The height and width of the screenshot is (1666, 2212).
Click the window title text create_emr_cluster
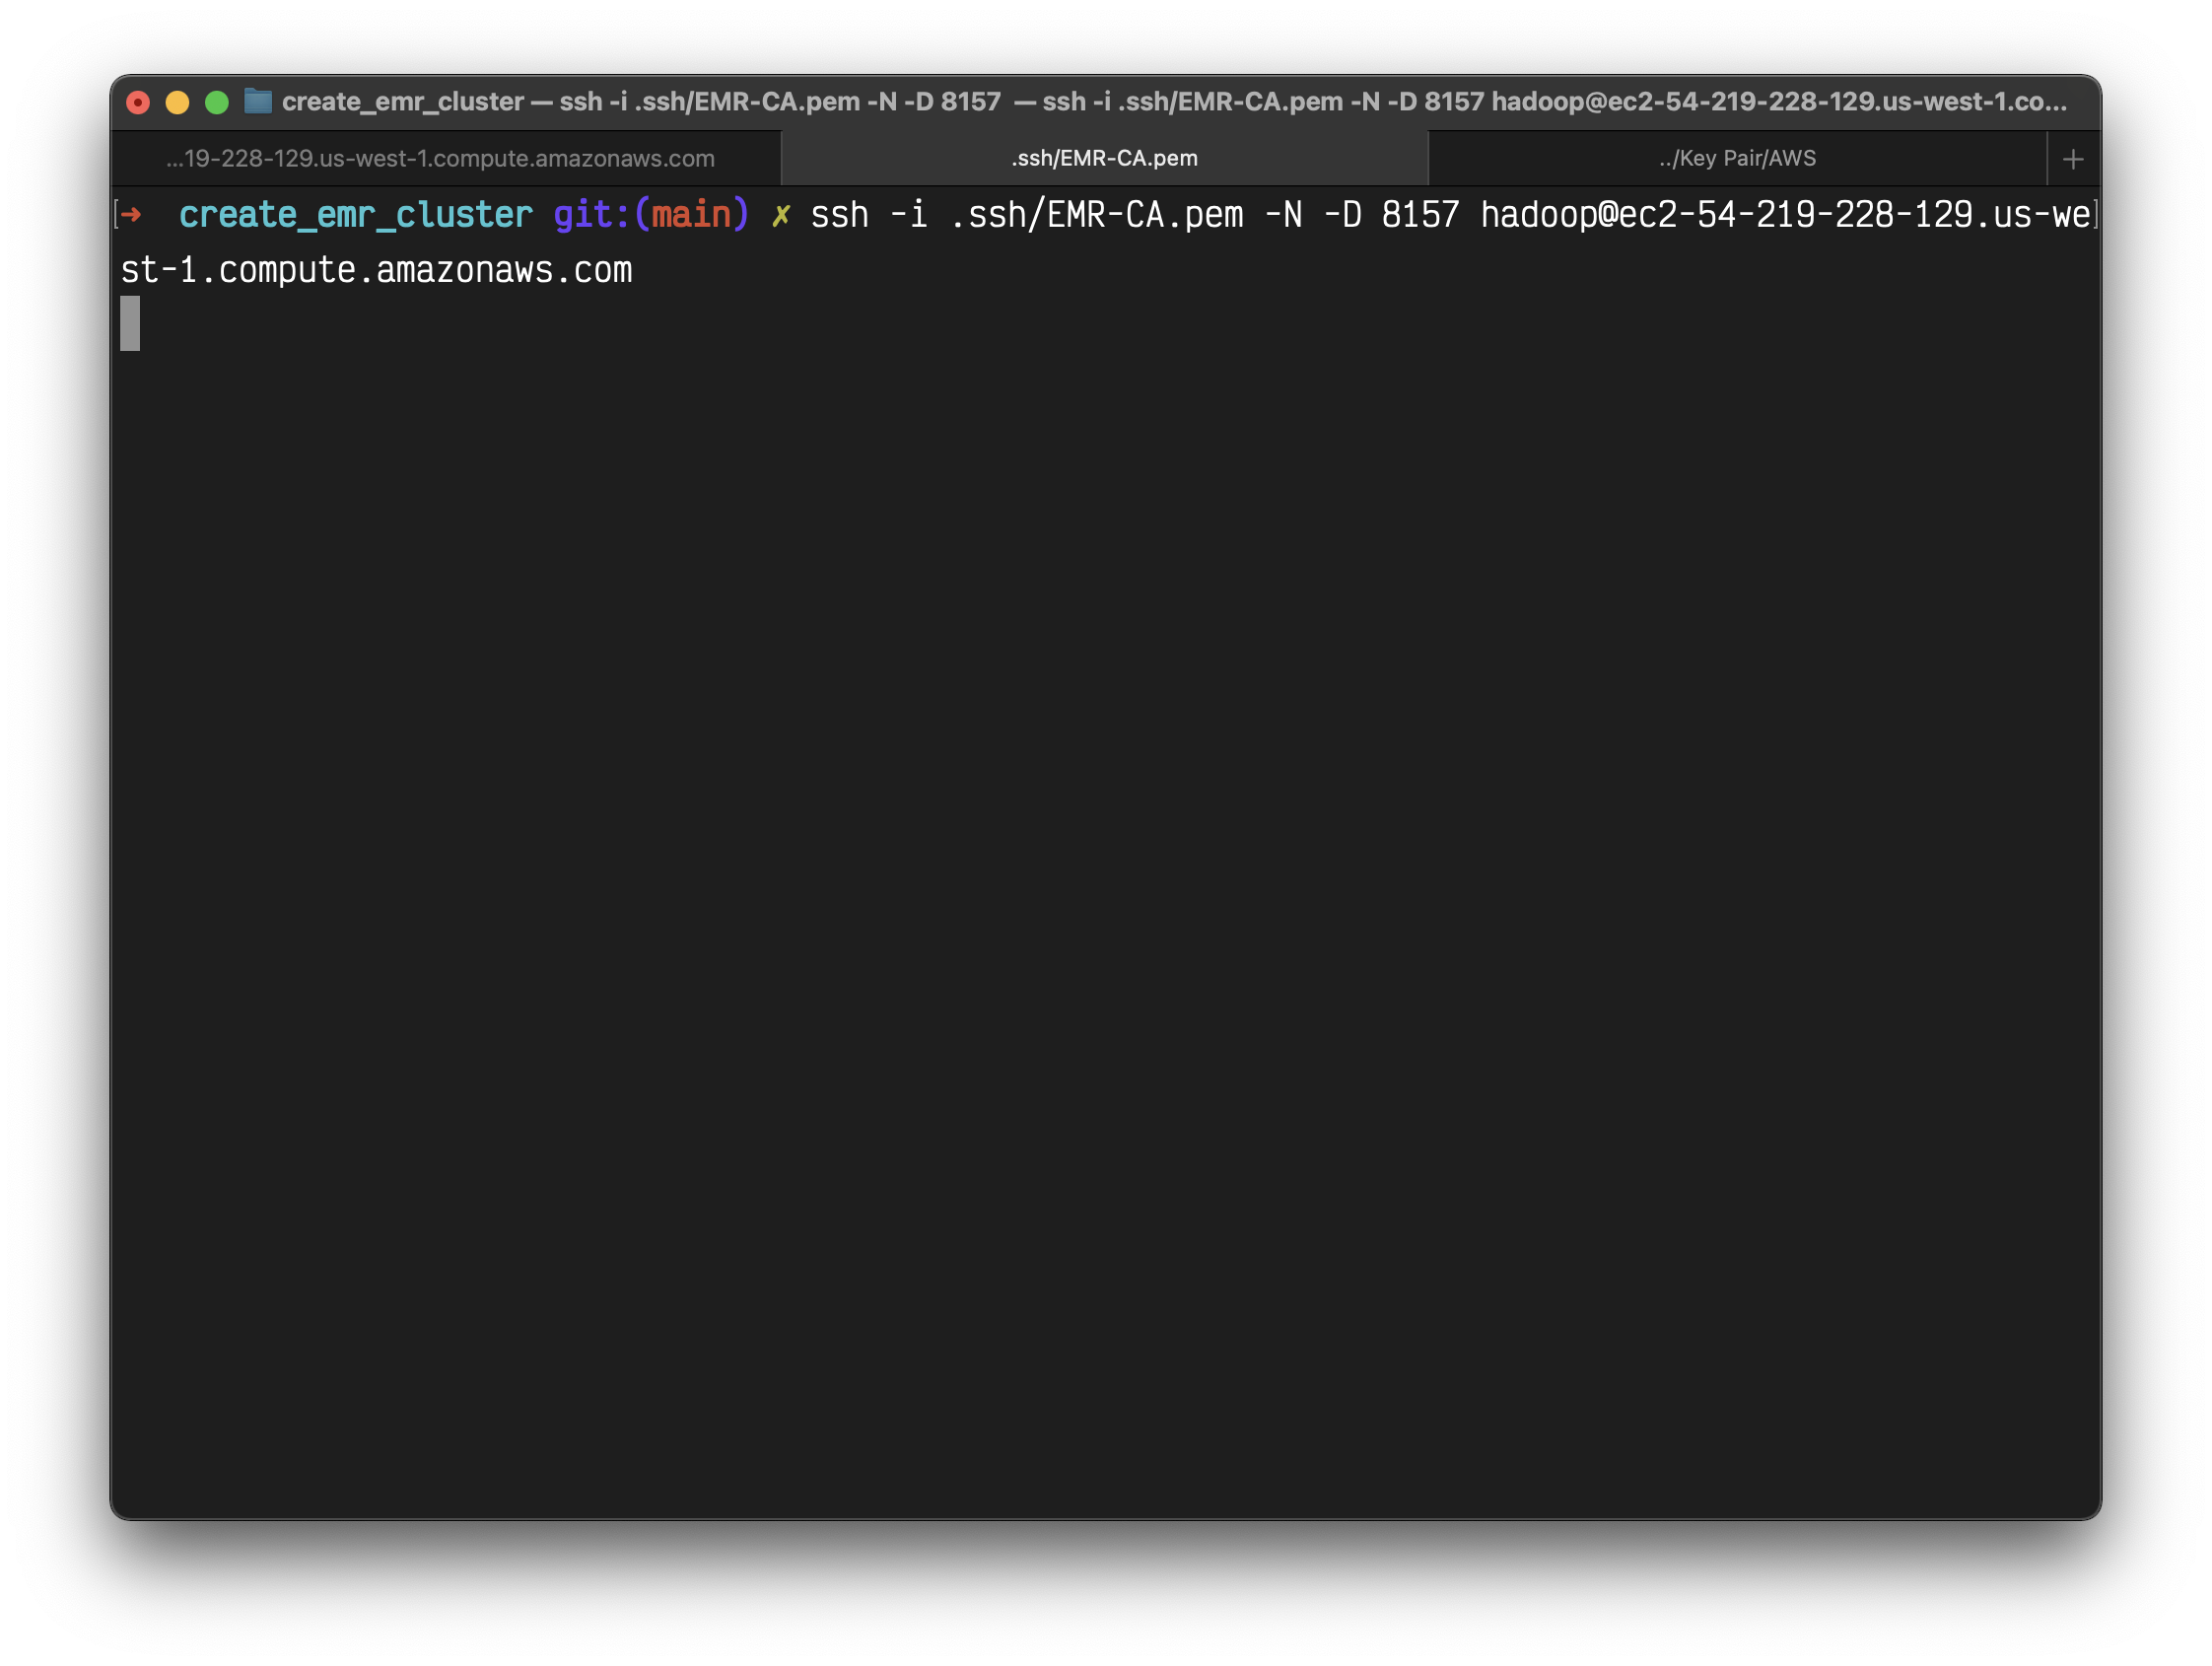click(402, 102)
